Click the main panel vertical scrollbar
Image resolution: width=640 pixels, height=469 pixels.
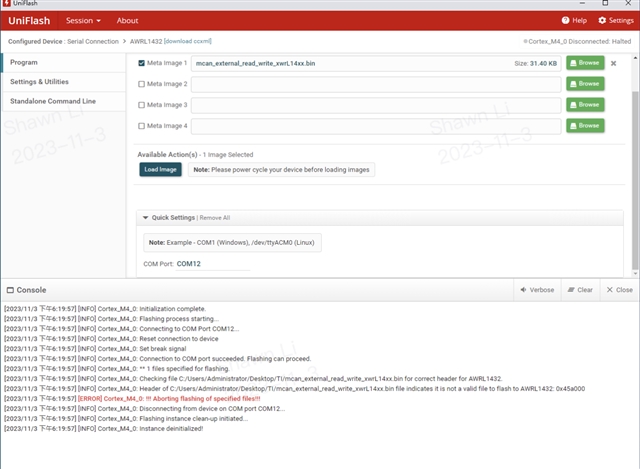[x=635, y=180]
